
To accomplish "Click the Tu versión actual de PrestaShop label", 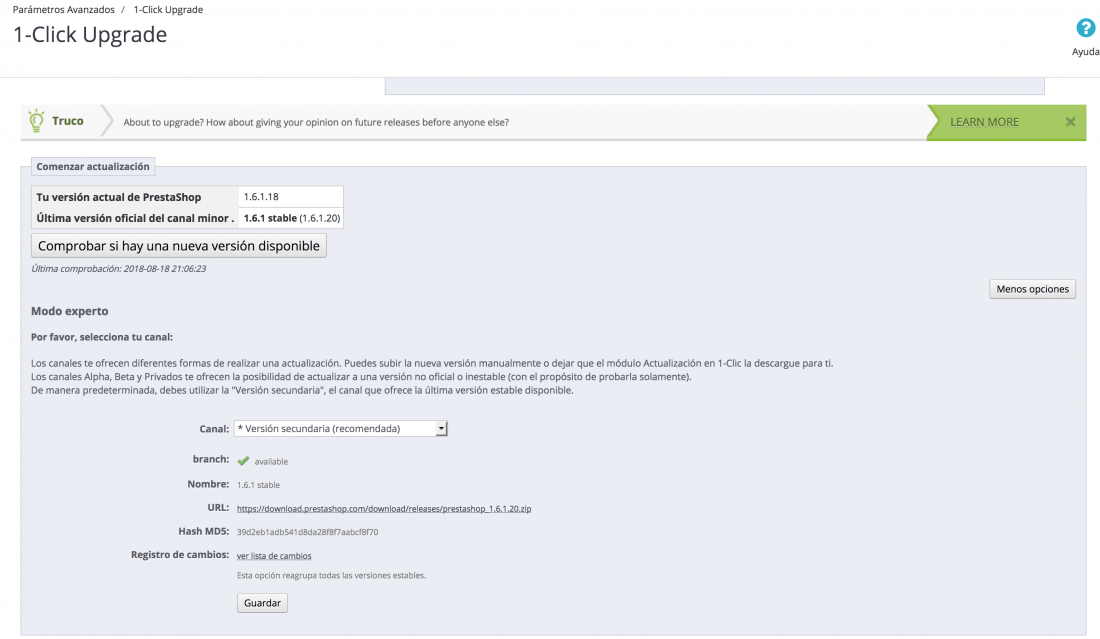I will tap(119, 197).
